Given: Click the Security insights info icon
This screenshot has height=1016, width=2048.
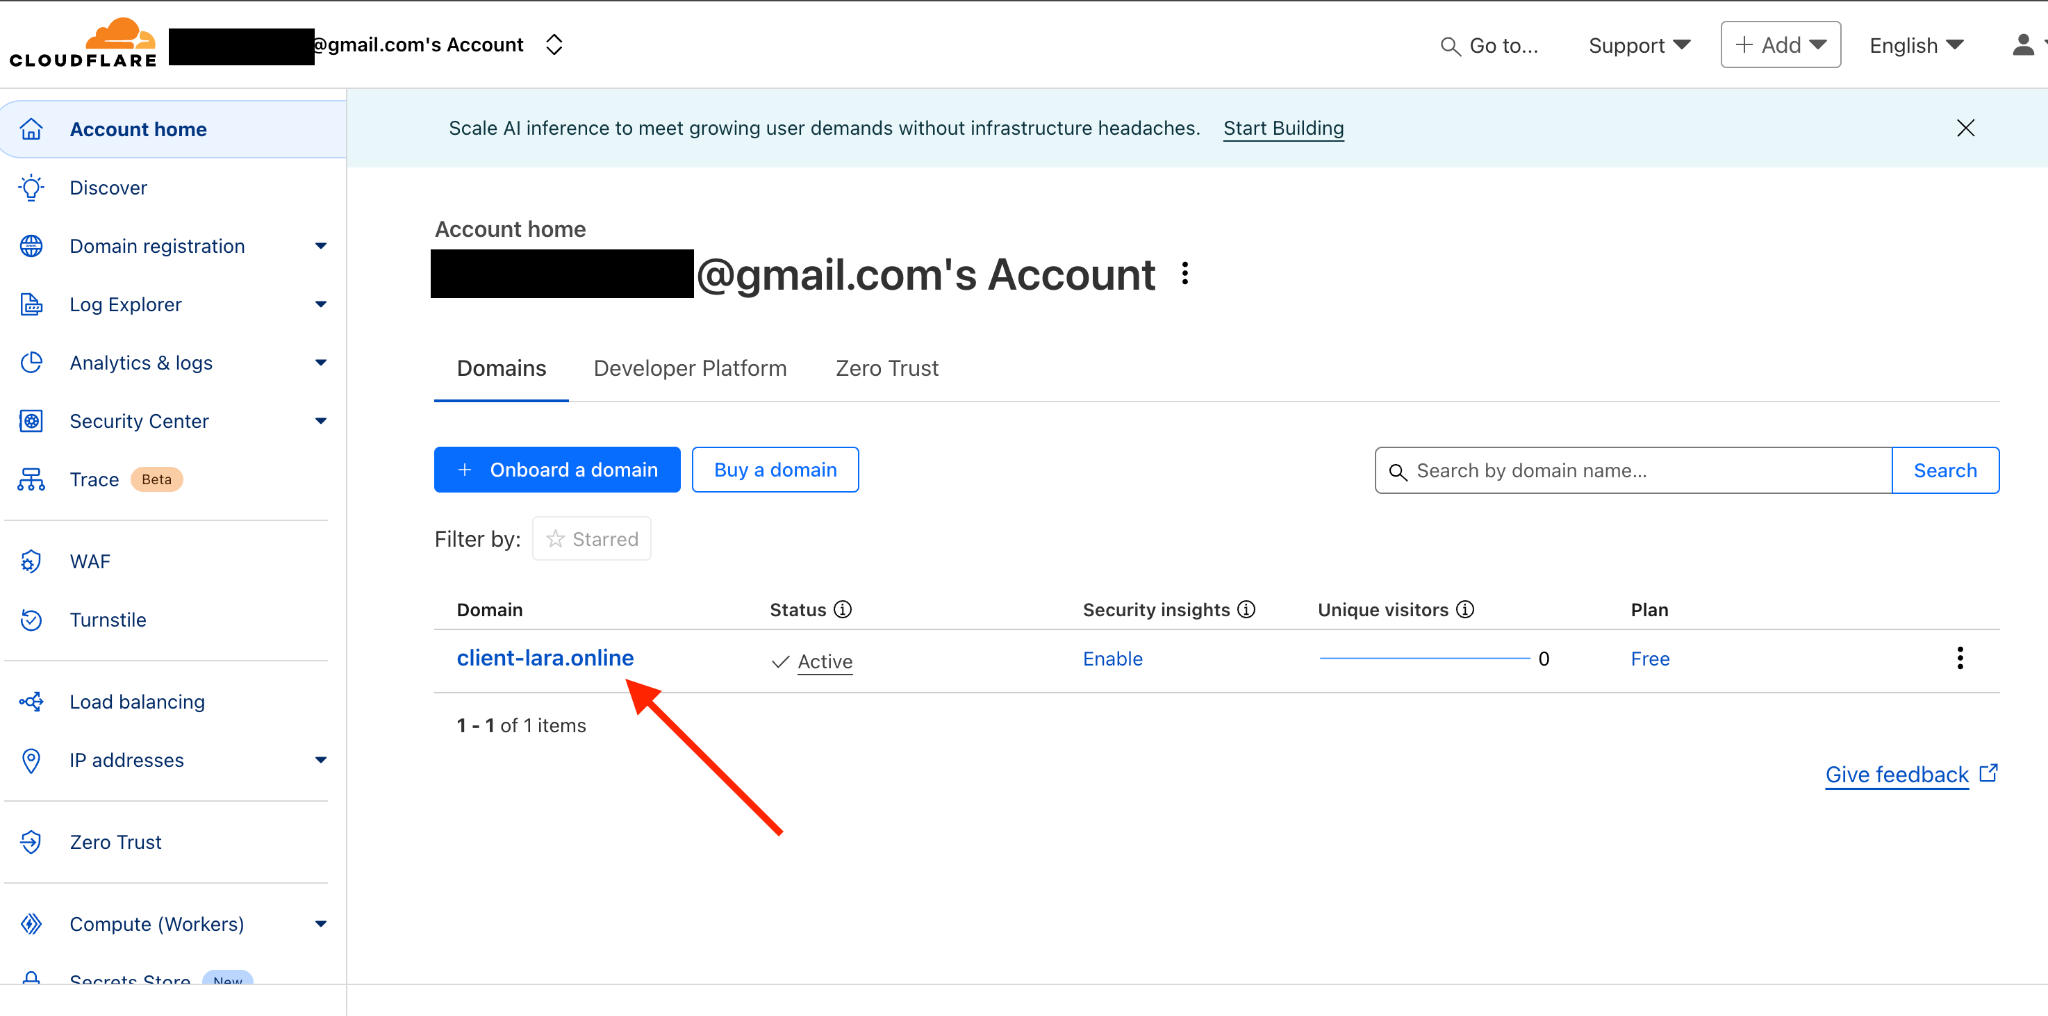Looking at the screenshot, I should tap(1246, 609).
